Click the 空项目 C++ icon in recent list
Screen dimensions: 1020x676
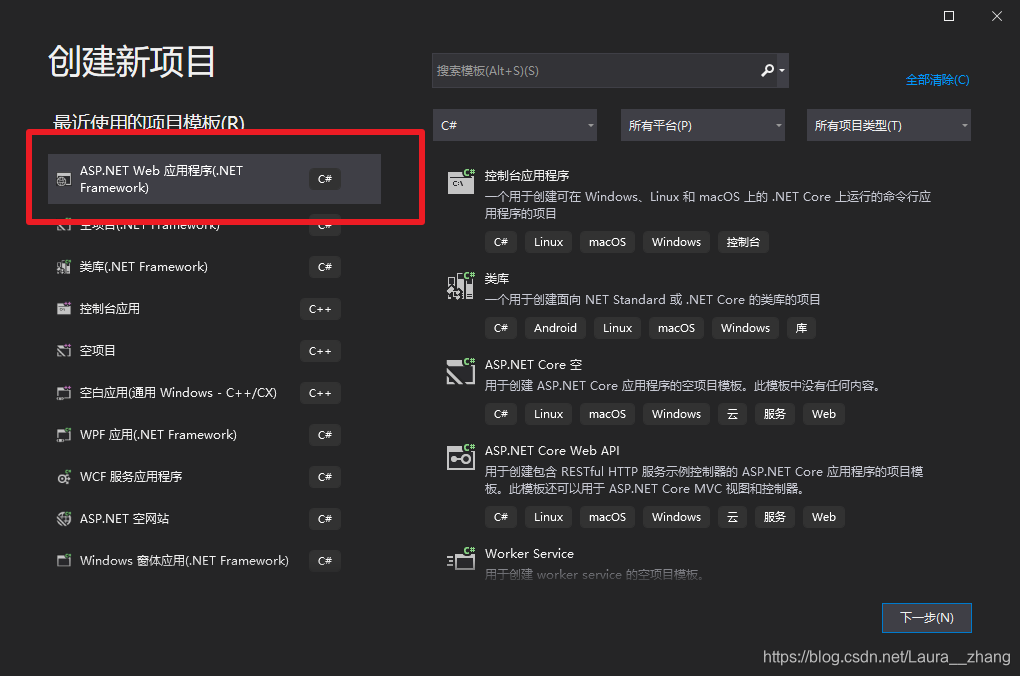click(x=64, y=351)
